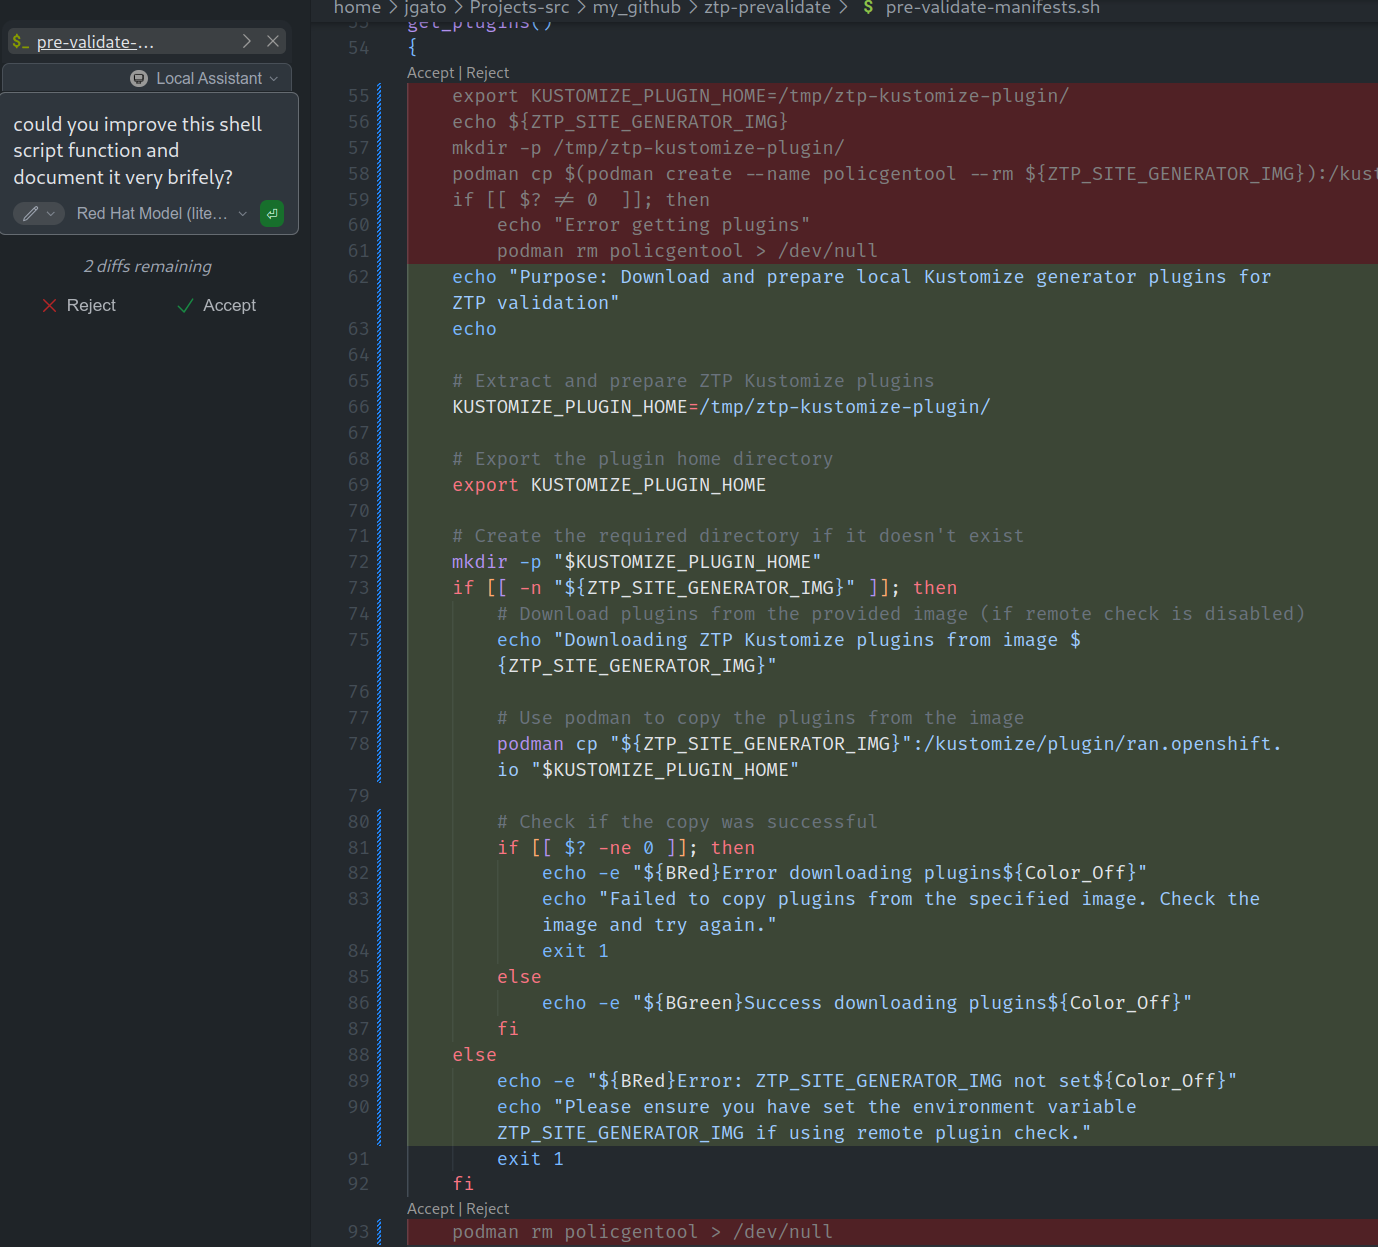Reject all remaining diffs in chat panel
Screen dimensions: 1378x1247
coord(79,305)
